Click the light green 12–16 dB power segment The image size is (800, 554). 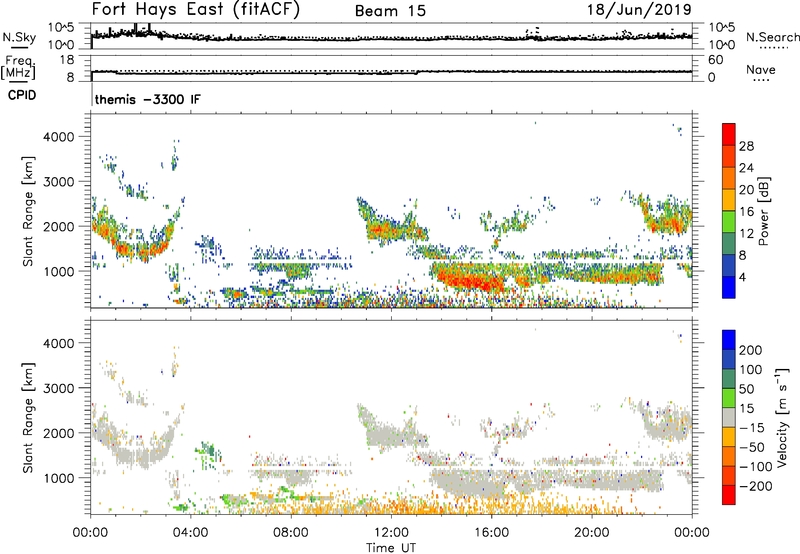[x=729, y=221]
